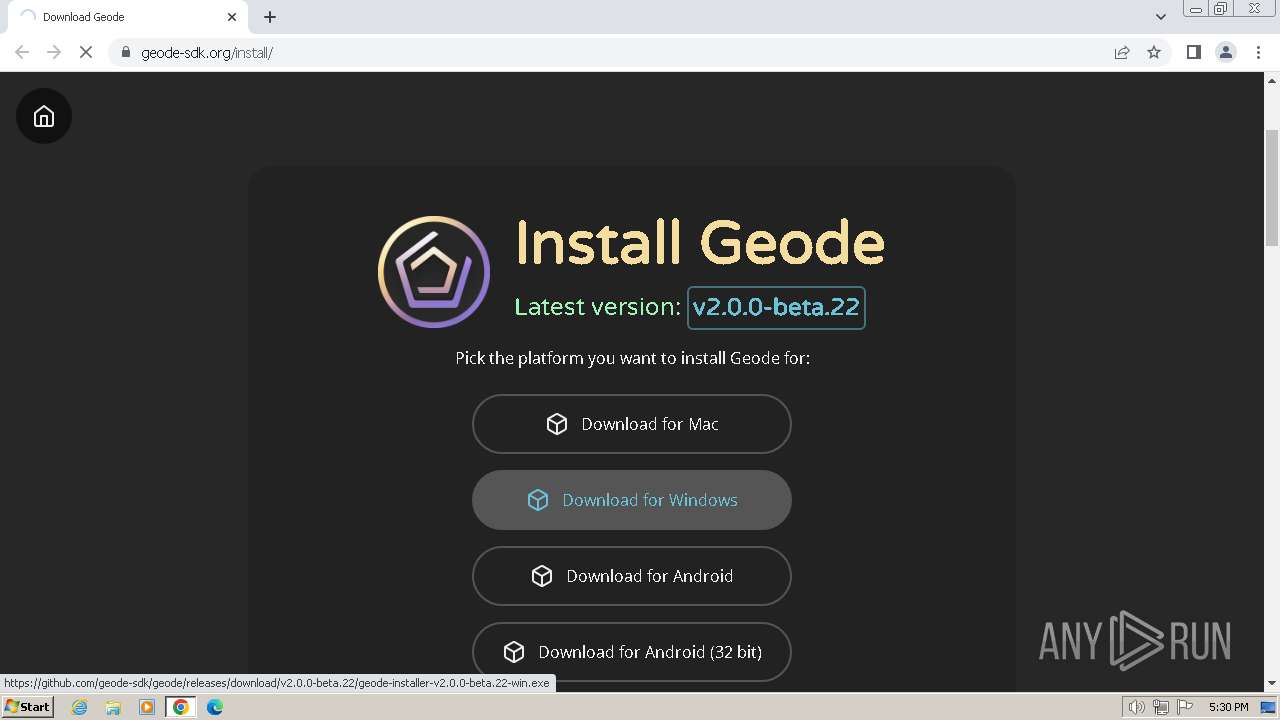Click Download for Android (32 bit)
The height and width of the screenshot is (720, 1280).
click(632, 652)
